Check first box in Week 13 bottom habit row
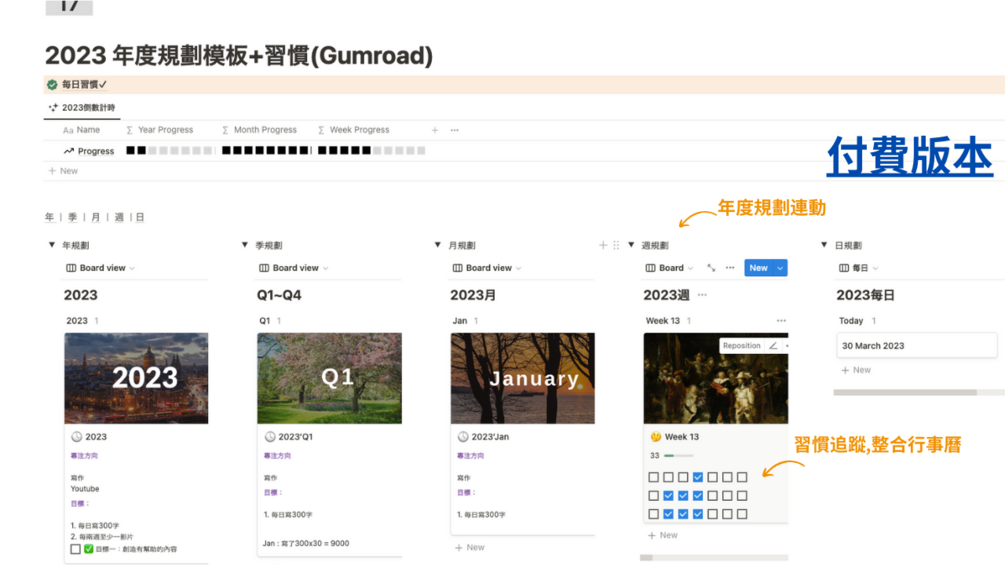The width and height of the screenshot is (1005, 565). pos(654,514)
